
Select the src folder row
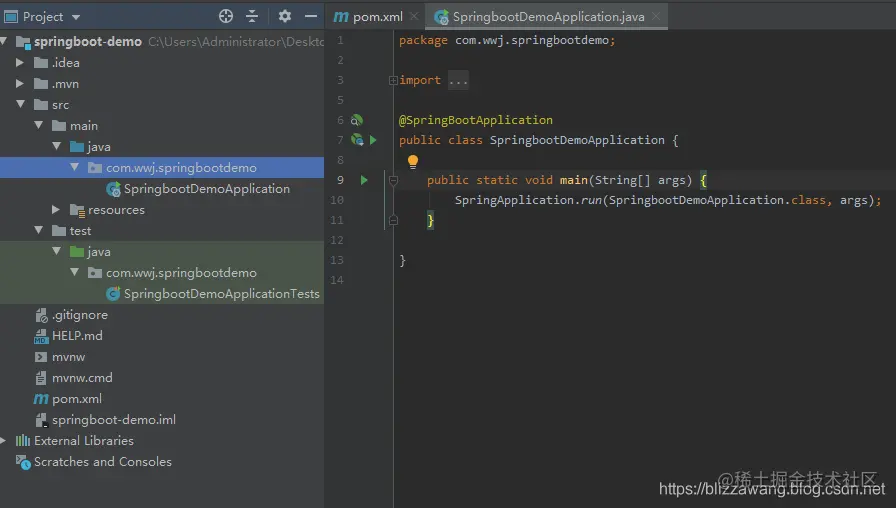pos(162,105)
